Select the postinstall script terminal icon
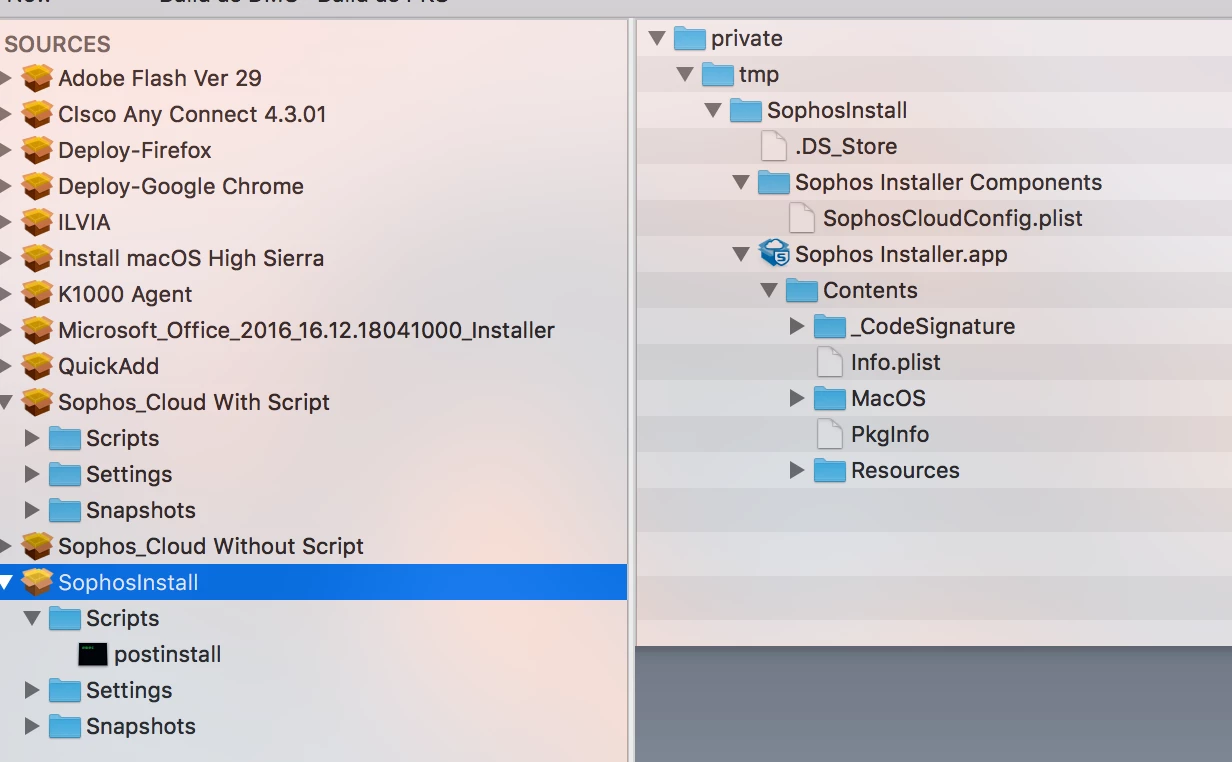Image resolution: width=1232 pixels, height=762 pixels. pyautogui.click(x=93, y=654)
